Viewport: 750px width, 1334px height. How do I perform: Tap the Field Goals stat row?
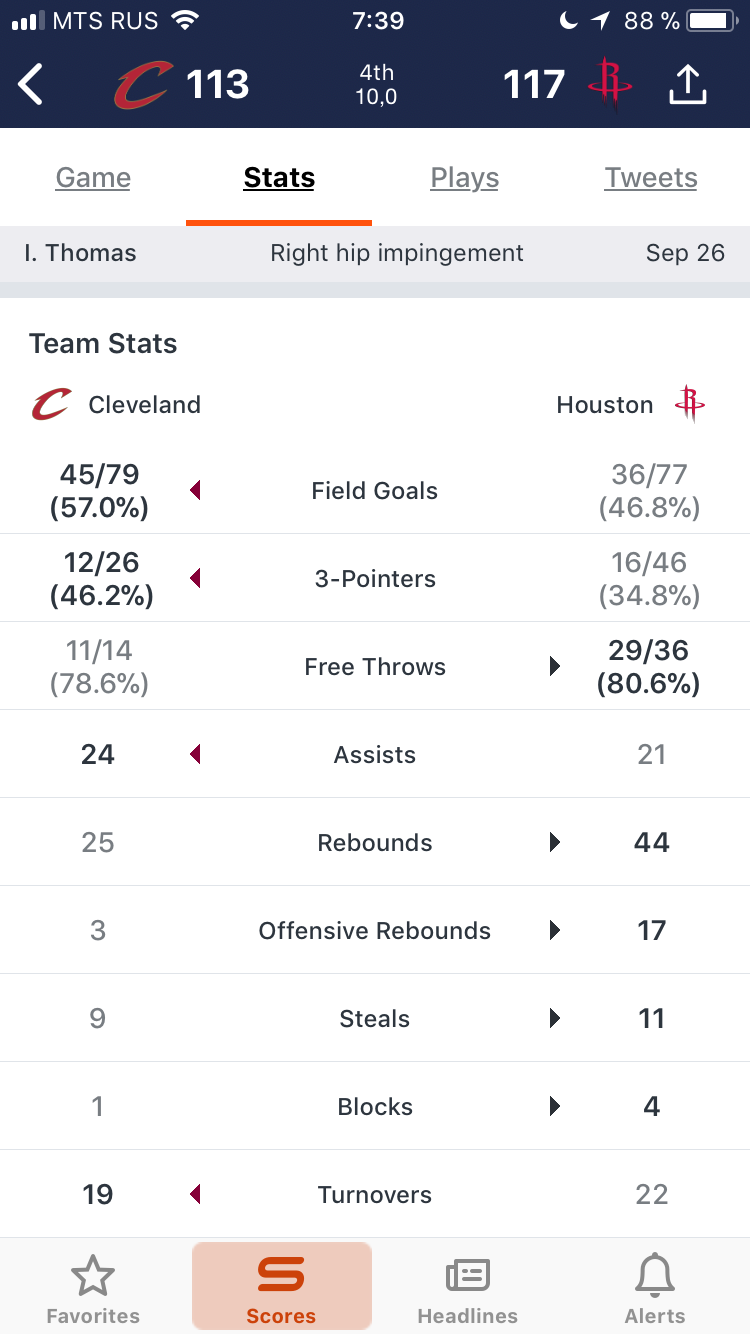point(375,490)
